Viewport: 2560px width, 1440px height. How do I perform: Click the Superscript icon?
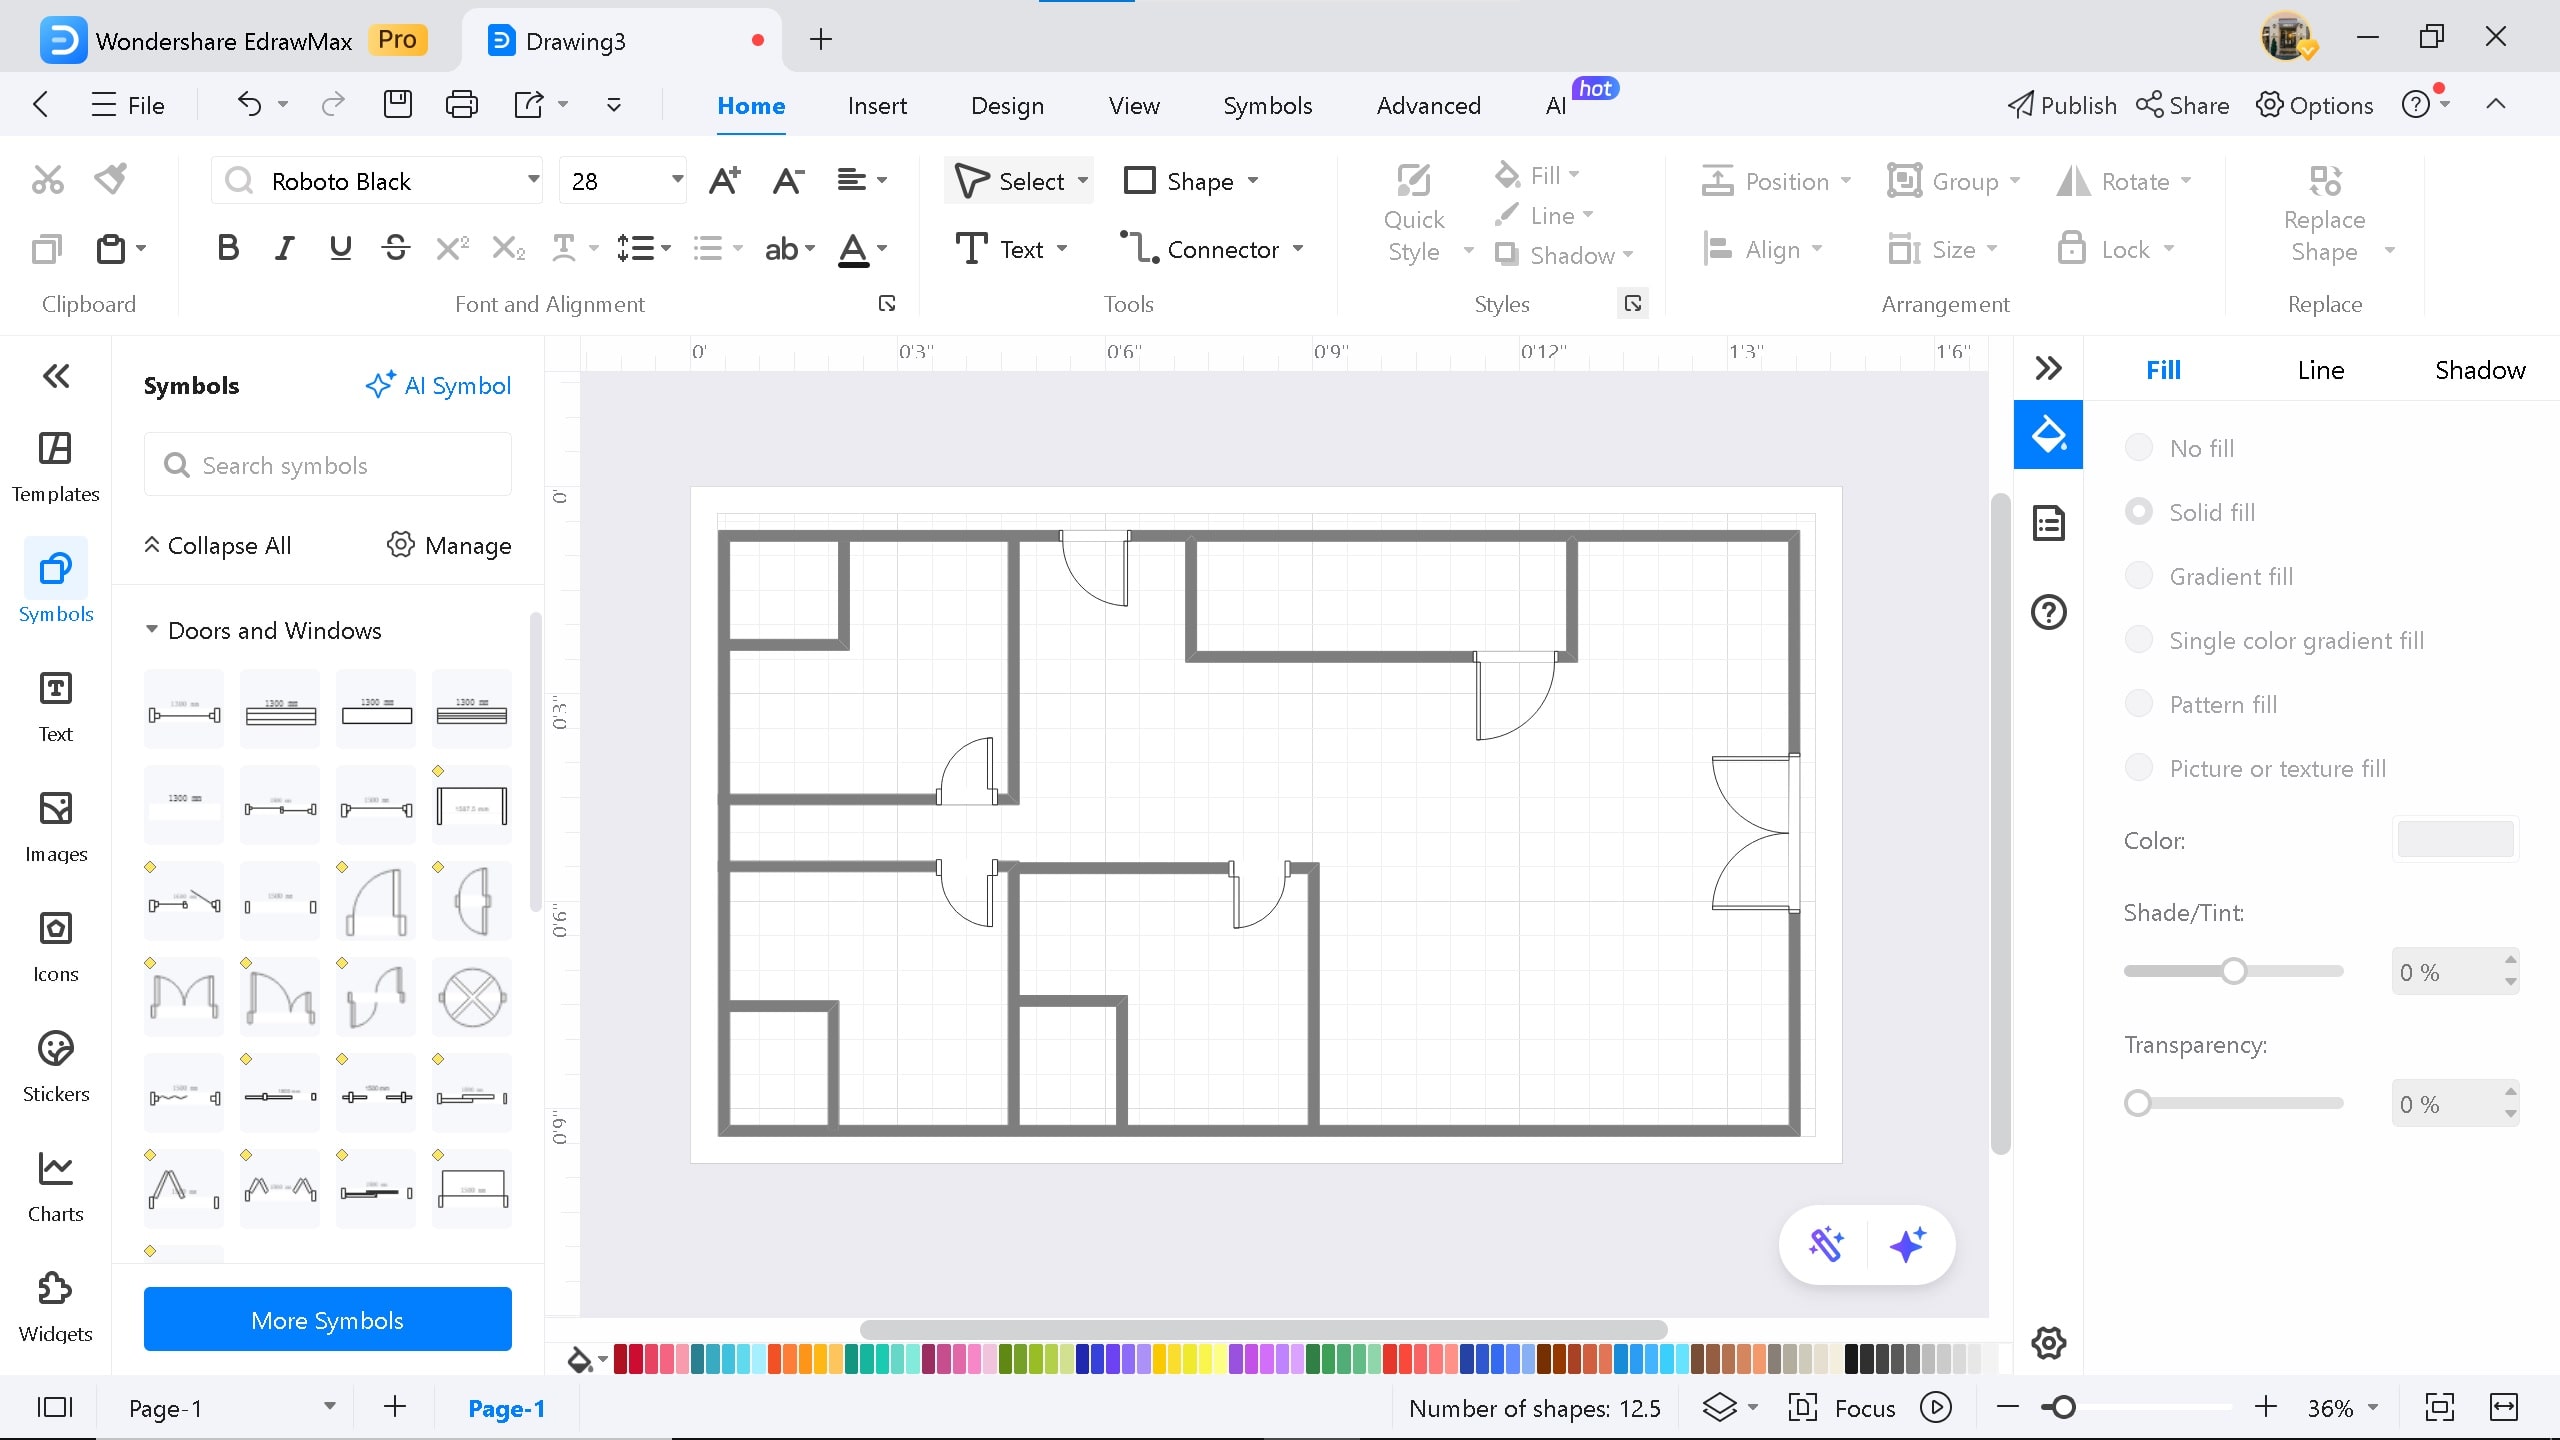pos(453,248)
